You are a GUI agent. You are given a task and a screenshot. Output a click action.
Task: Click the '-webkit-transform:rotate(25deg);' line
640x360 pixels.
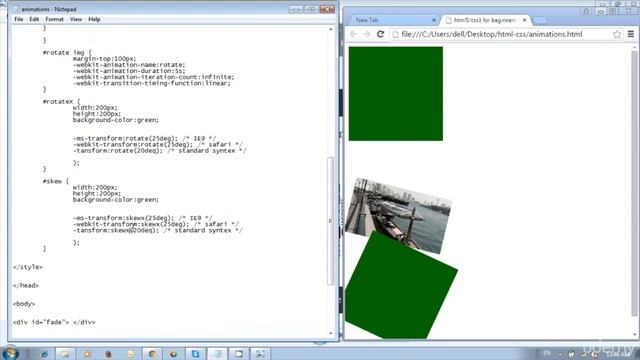[133, 144]
